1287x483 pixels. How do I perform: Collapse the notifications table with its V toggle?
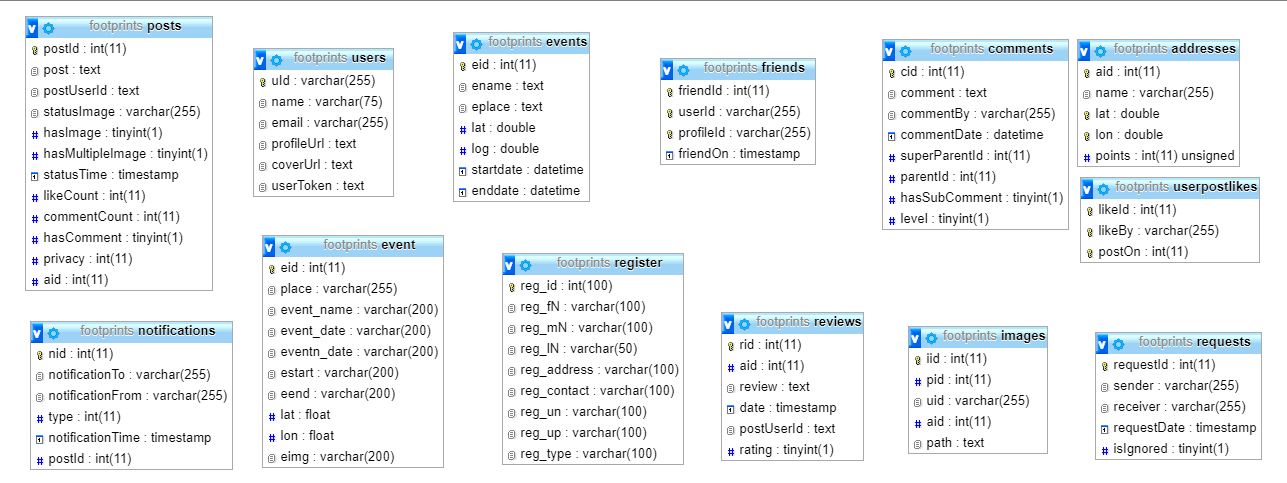click(37, 332)
